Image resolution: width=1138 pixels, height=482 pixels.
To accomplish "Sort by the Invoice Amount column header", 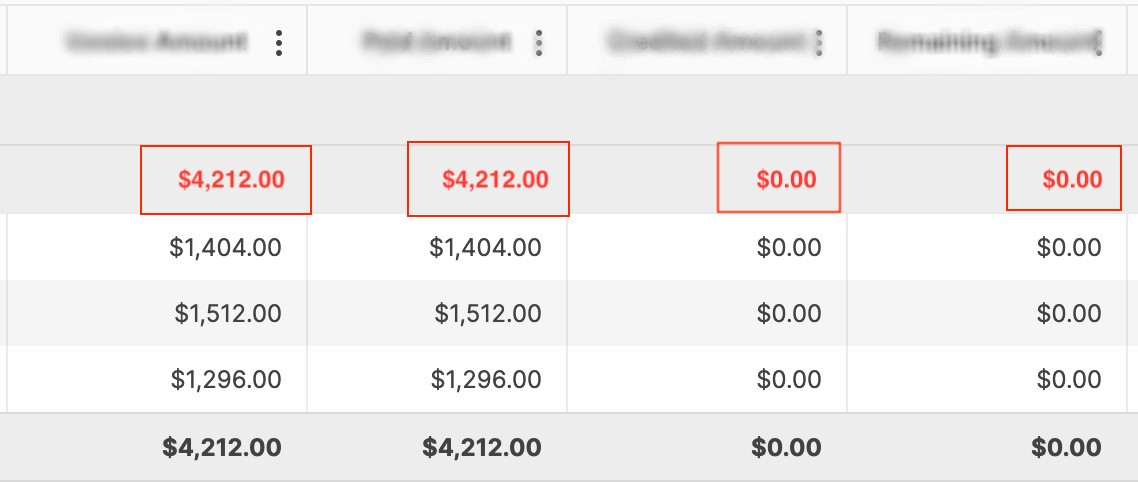I will click(154, 42).
